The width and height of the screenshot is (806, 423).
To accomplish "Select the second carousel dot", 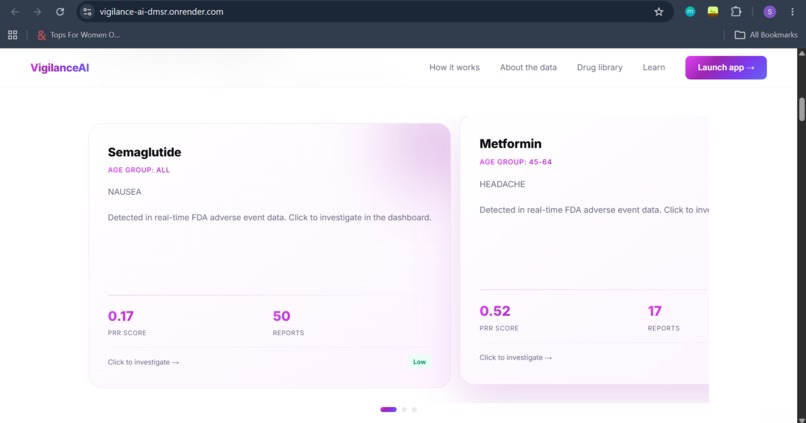I will pyautogui.click(x=405, y=410).
